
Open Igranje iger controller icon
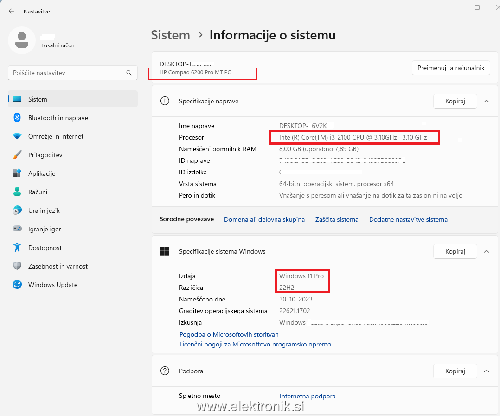pos(17,229)
